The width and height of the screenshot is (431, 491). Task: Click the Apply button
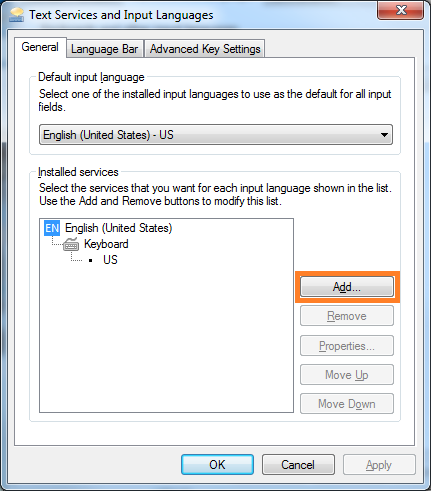click(379, 464)
